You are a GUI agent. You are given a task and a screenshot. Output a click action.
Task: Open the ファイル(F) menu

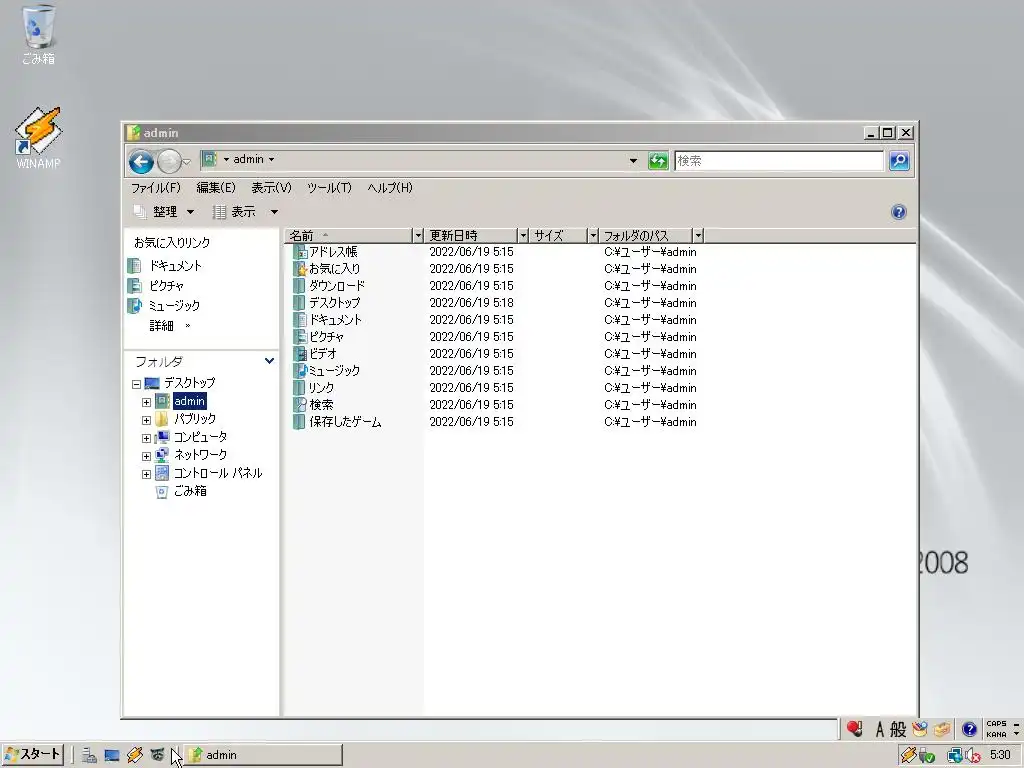pyautogui.click(x=155, y=188)
